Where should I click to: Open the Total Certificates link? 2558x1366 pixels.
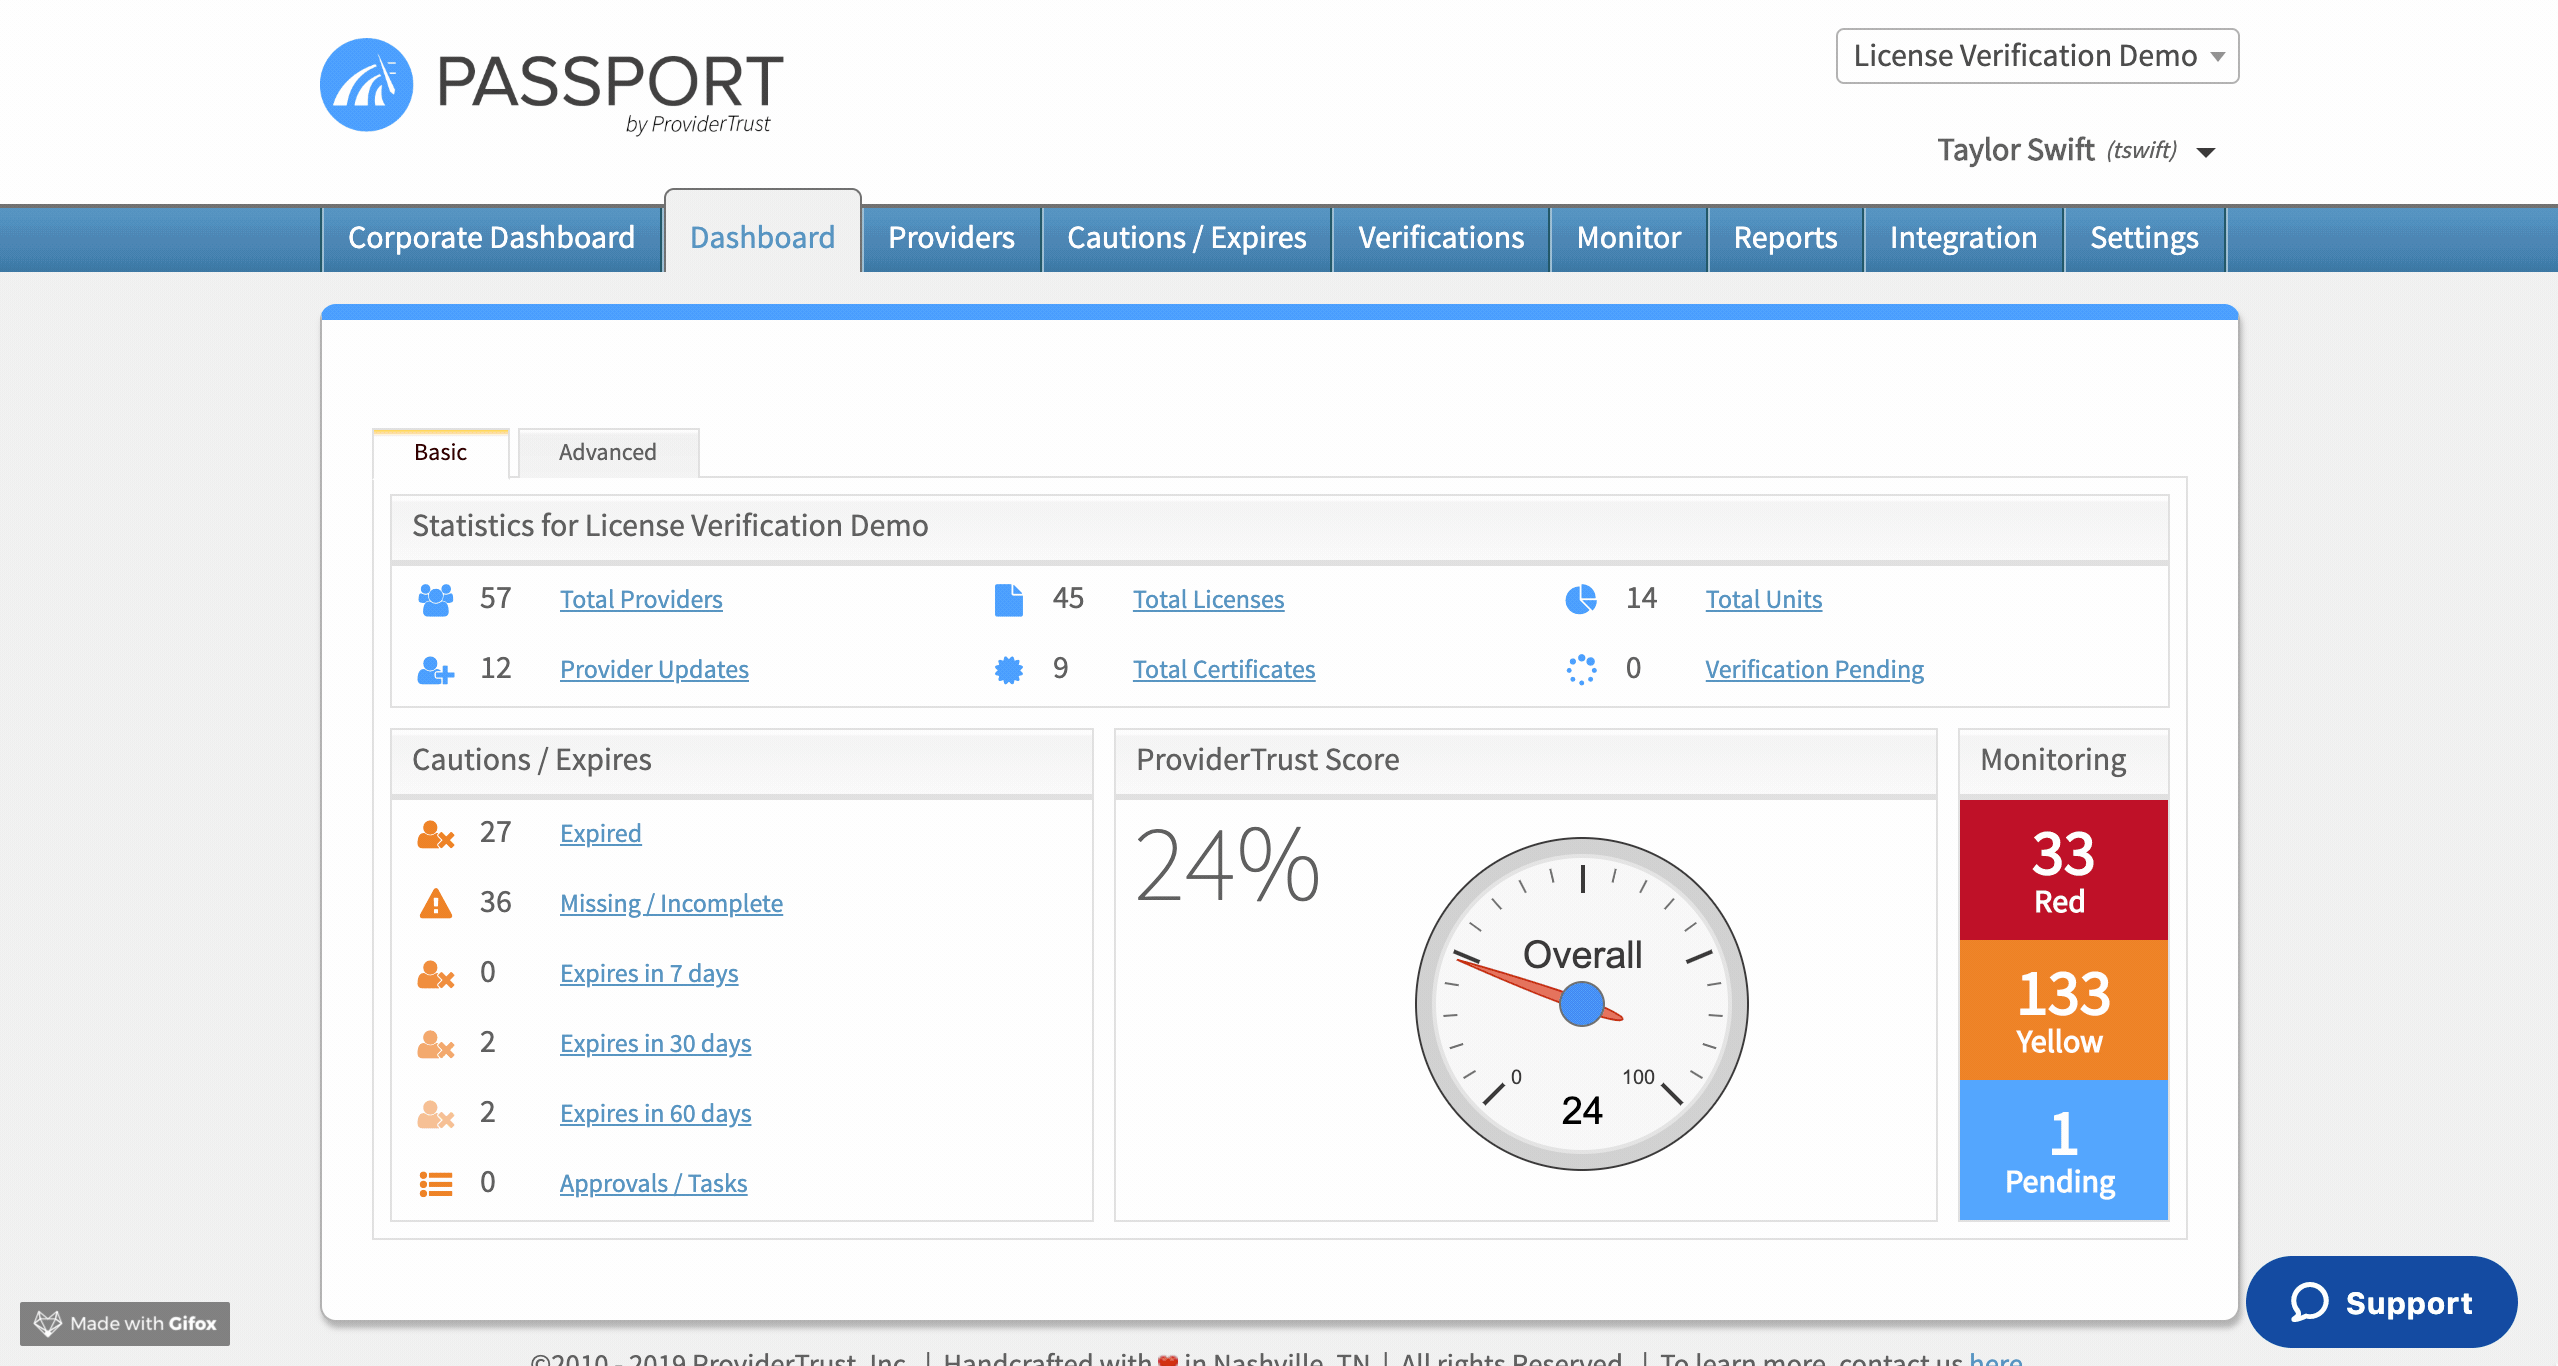point(1224,670)
